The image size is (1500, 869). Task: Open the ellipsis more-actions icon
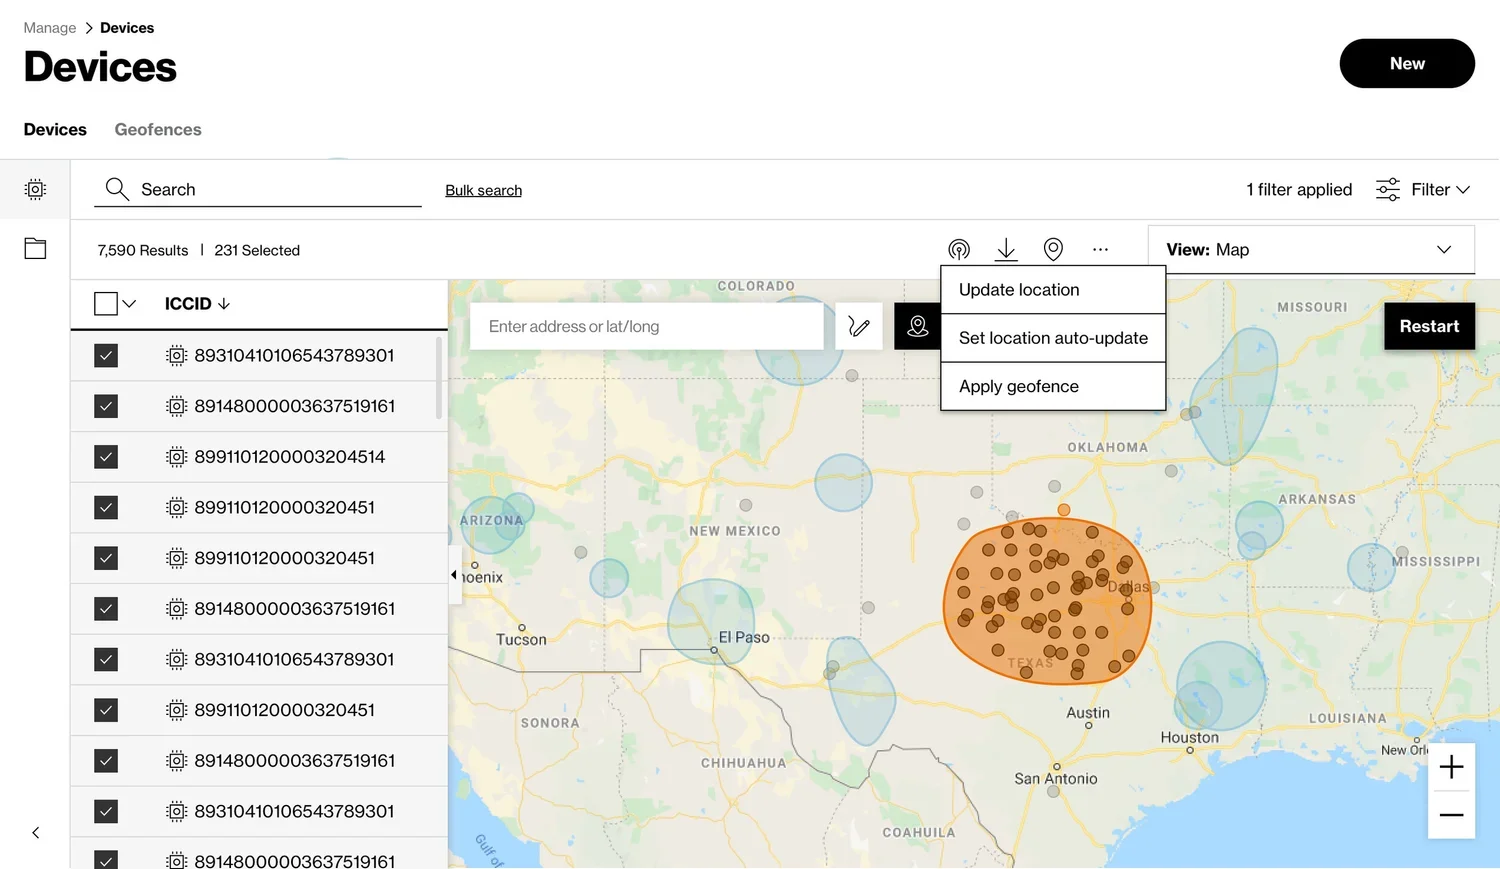1100,249
